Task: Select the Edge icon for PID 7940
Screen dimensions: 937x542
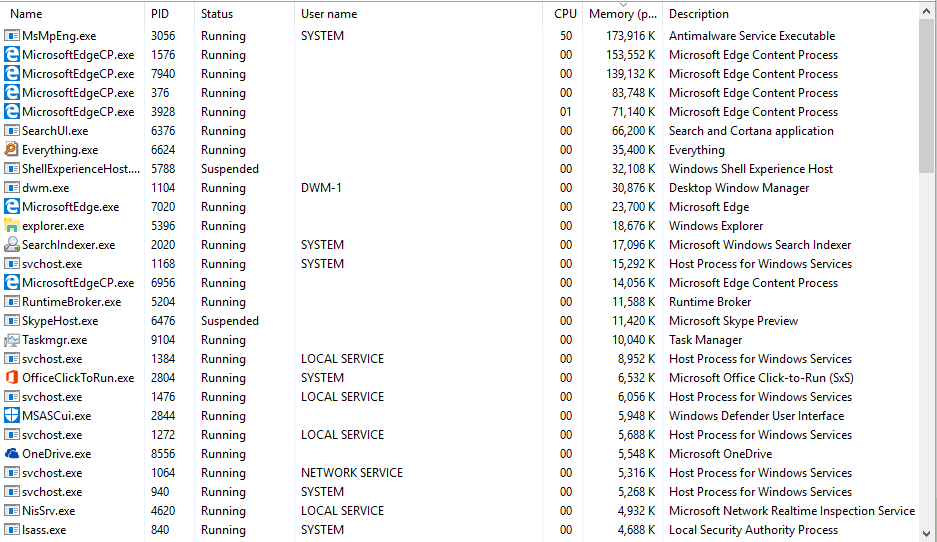Action: [x=11, y=74]
